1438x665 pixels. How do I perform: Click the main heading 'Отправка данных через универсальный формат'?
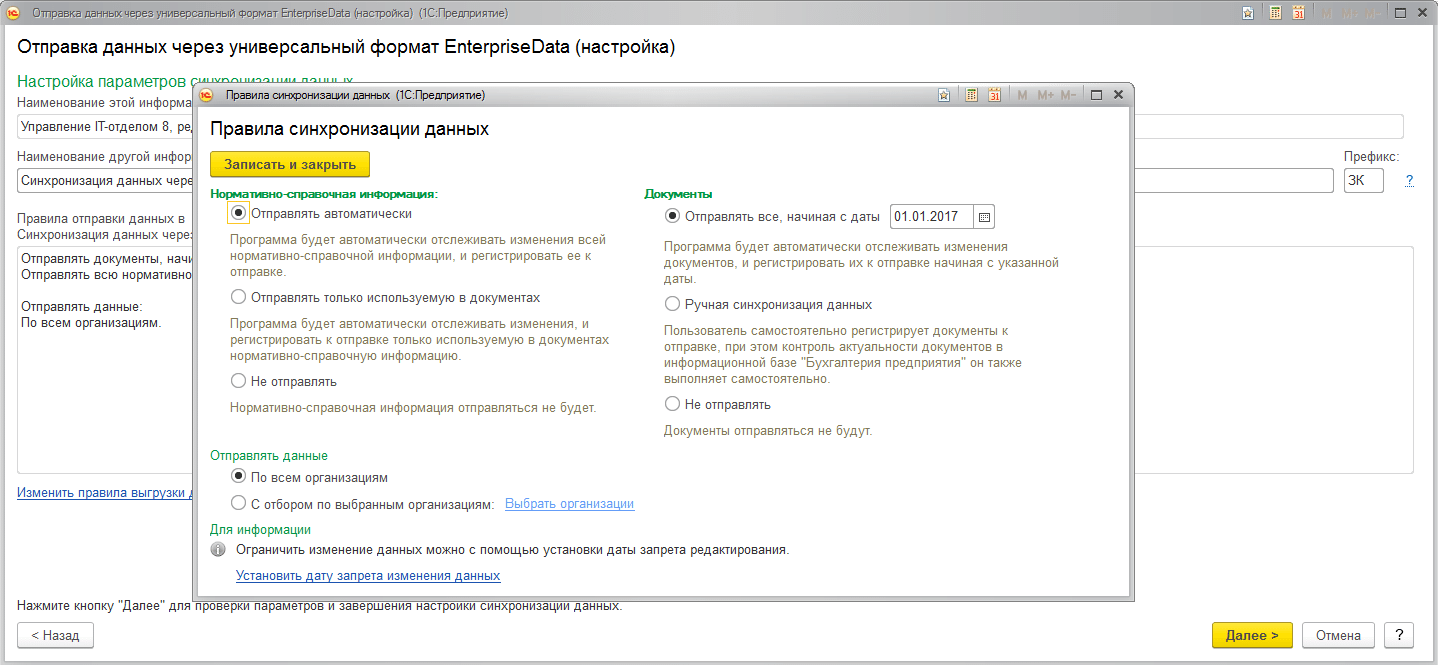[346, 47]
